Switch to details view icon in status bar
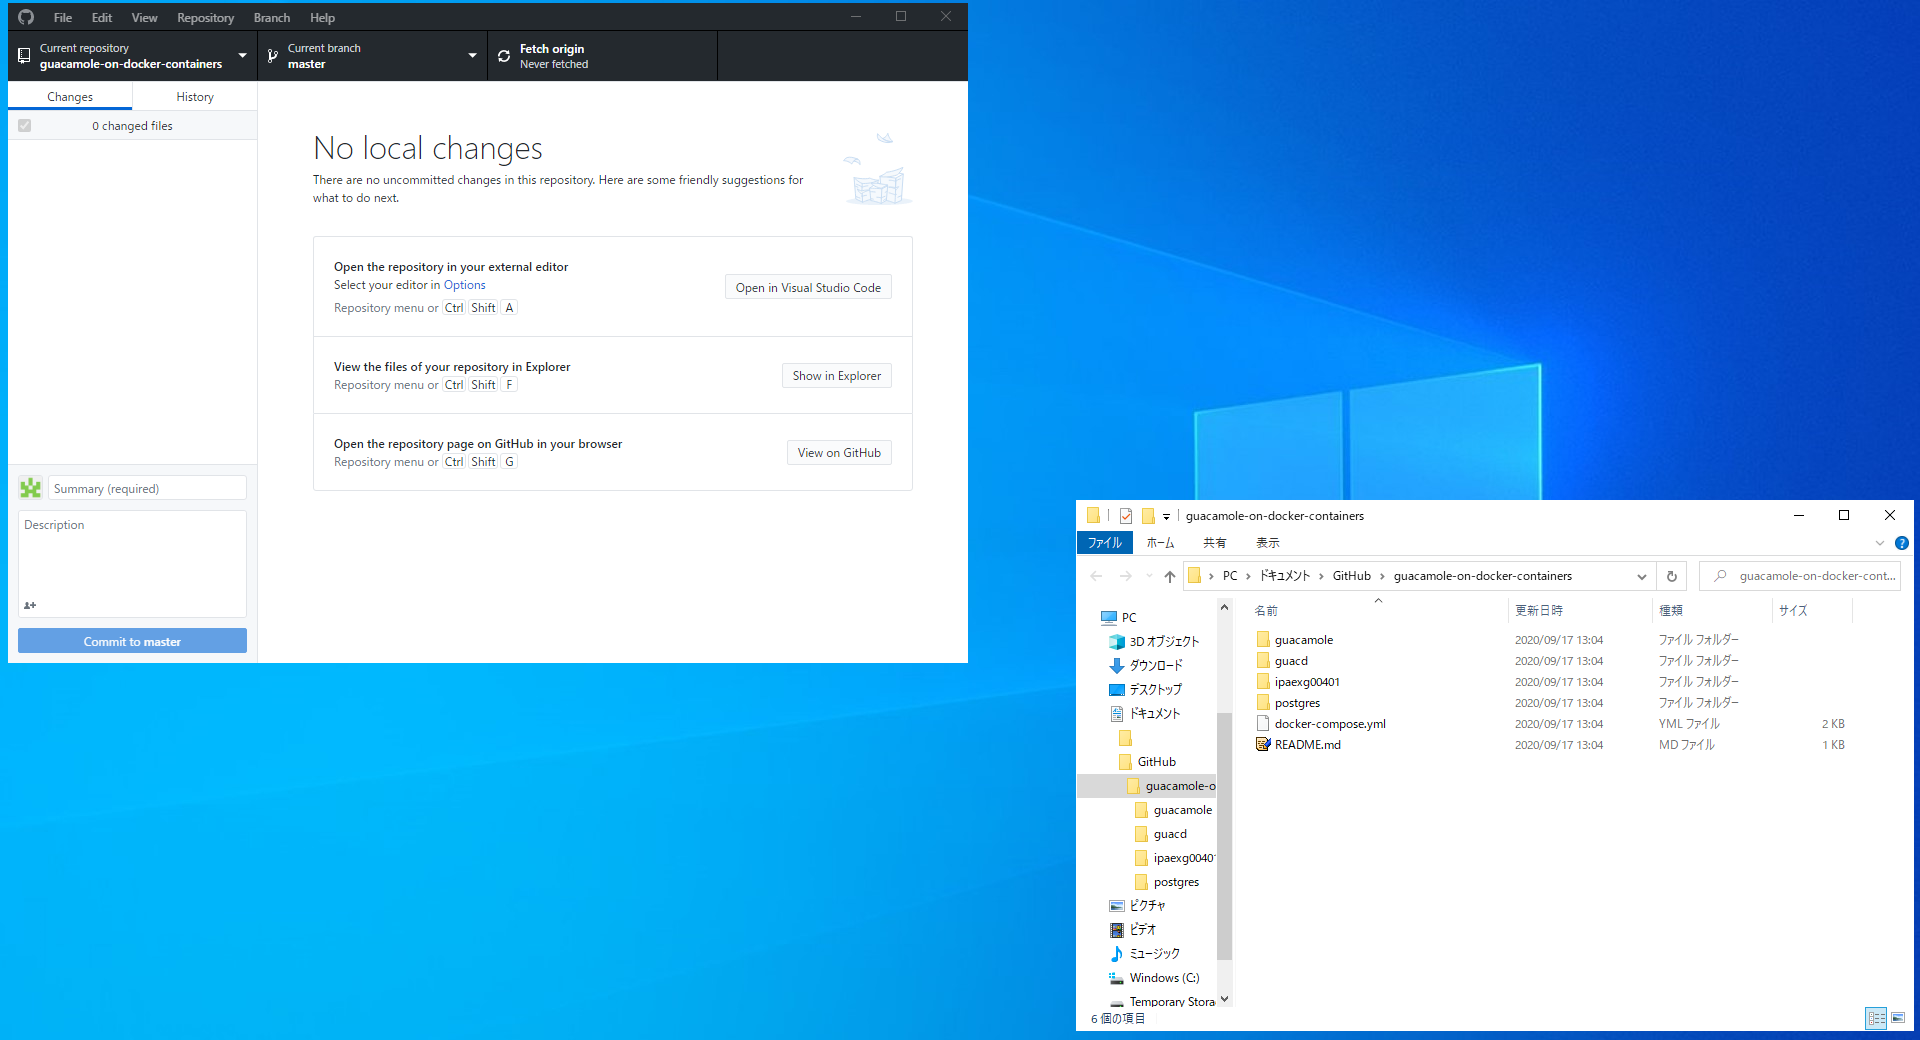Viewport: 1920px width, 1040px height. click(x=1876, y=1018)
